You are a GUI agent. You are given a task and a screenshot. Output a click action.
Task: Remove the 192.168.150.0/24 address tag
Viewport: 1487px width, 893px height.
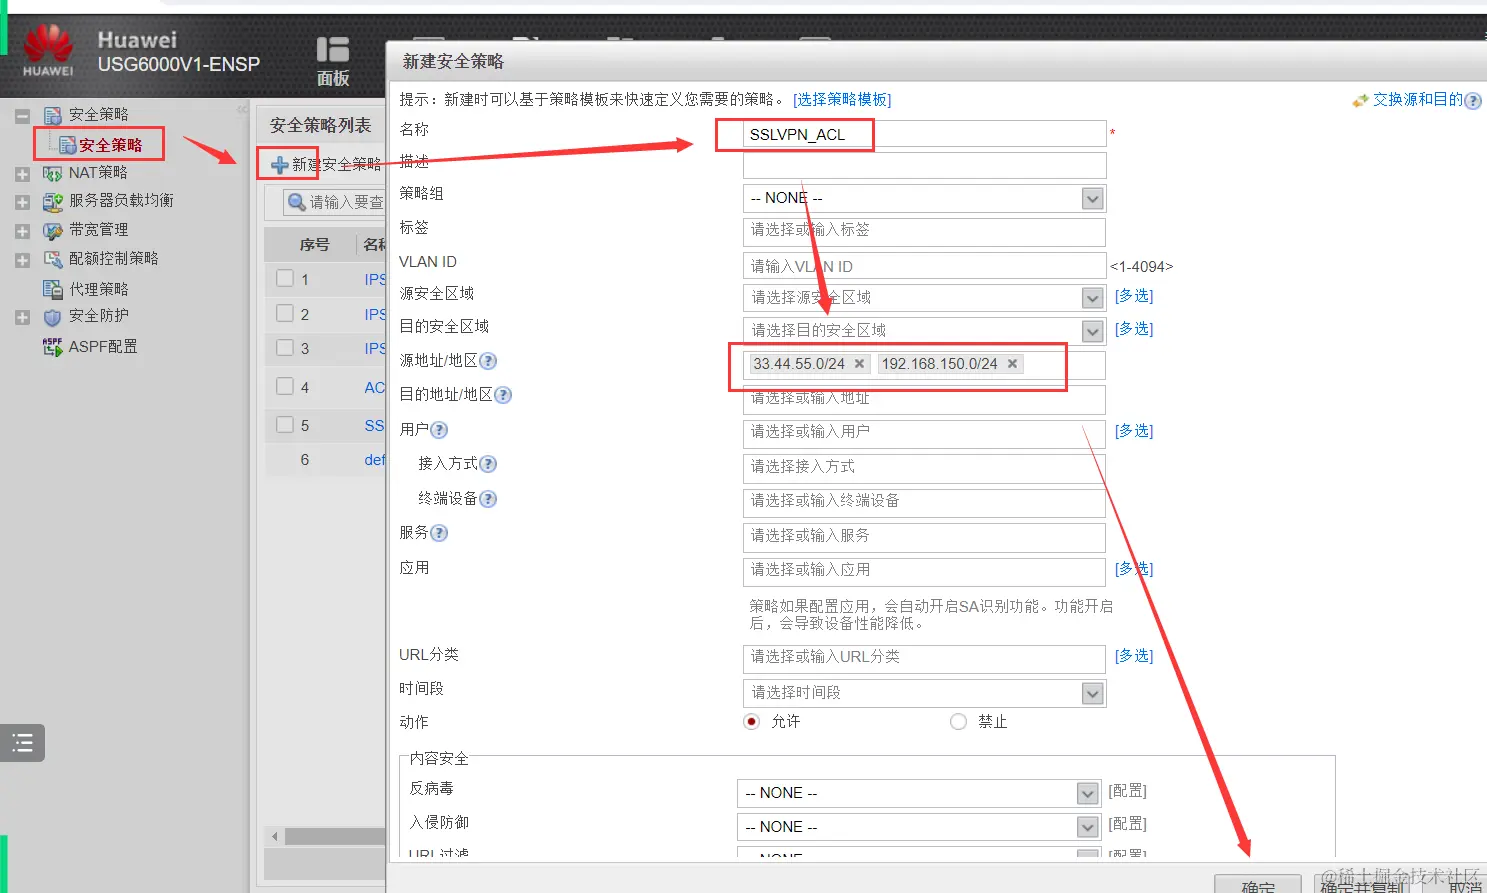pyautogui.click(x=1012, y=364)
